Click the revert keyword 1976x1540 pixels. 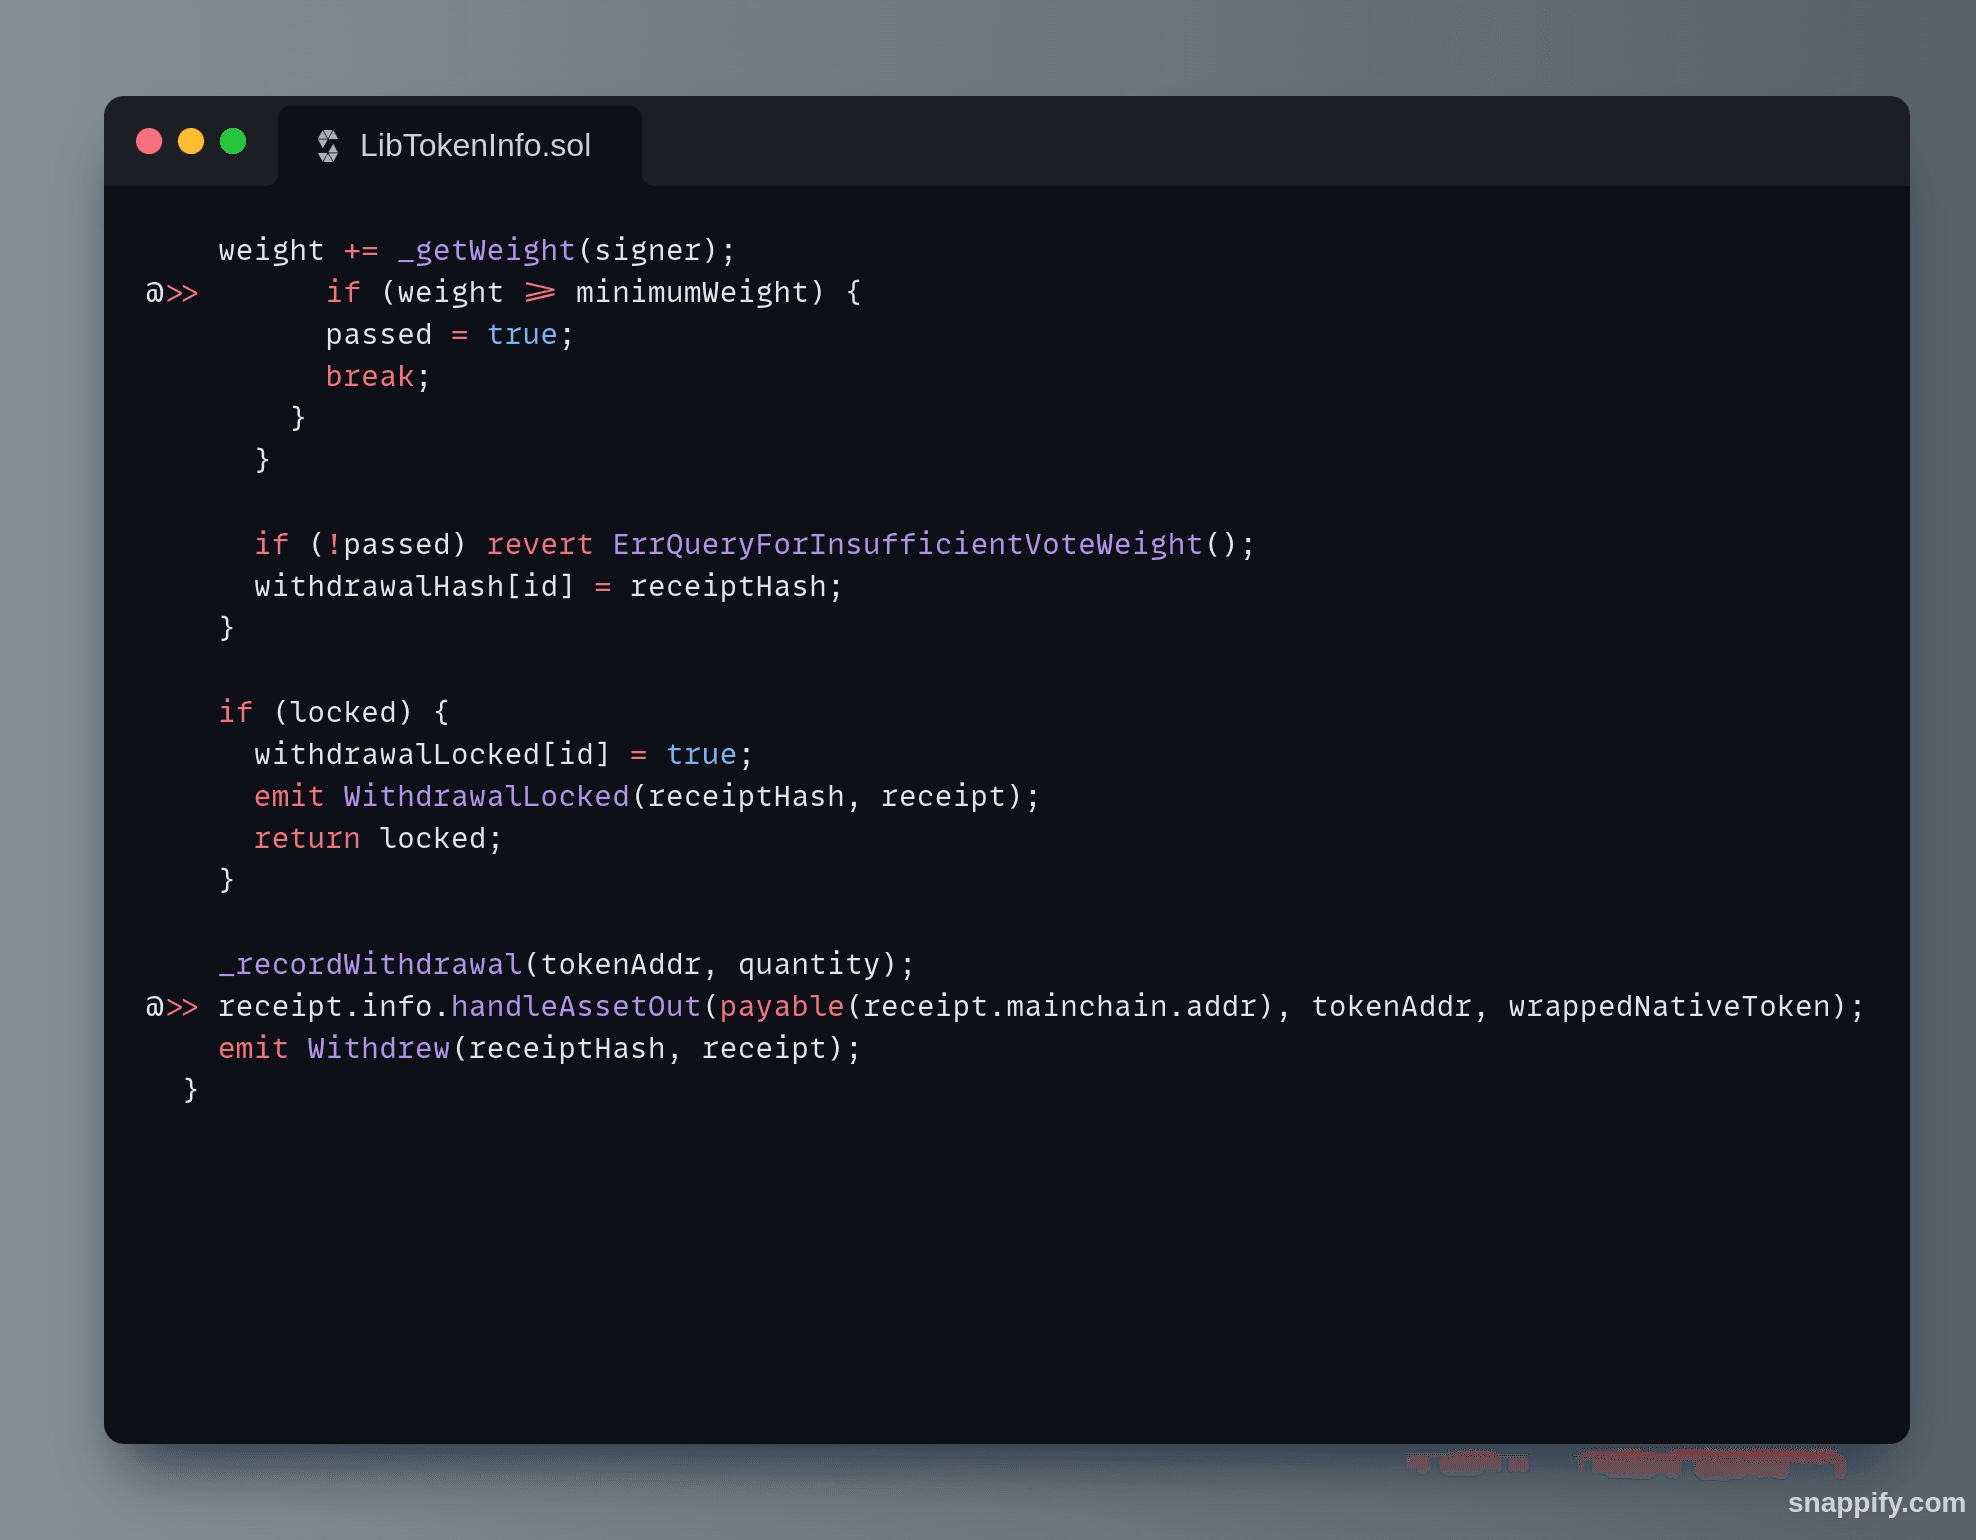[539, 545]
